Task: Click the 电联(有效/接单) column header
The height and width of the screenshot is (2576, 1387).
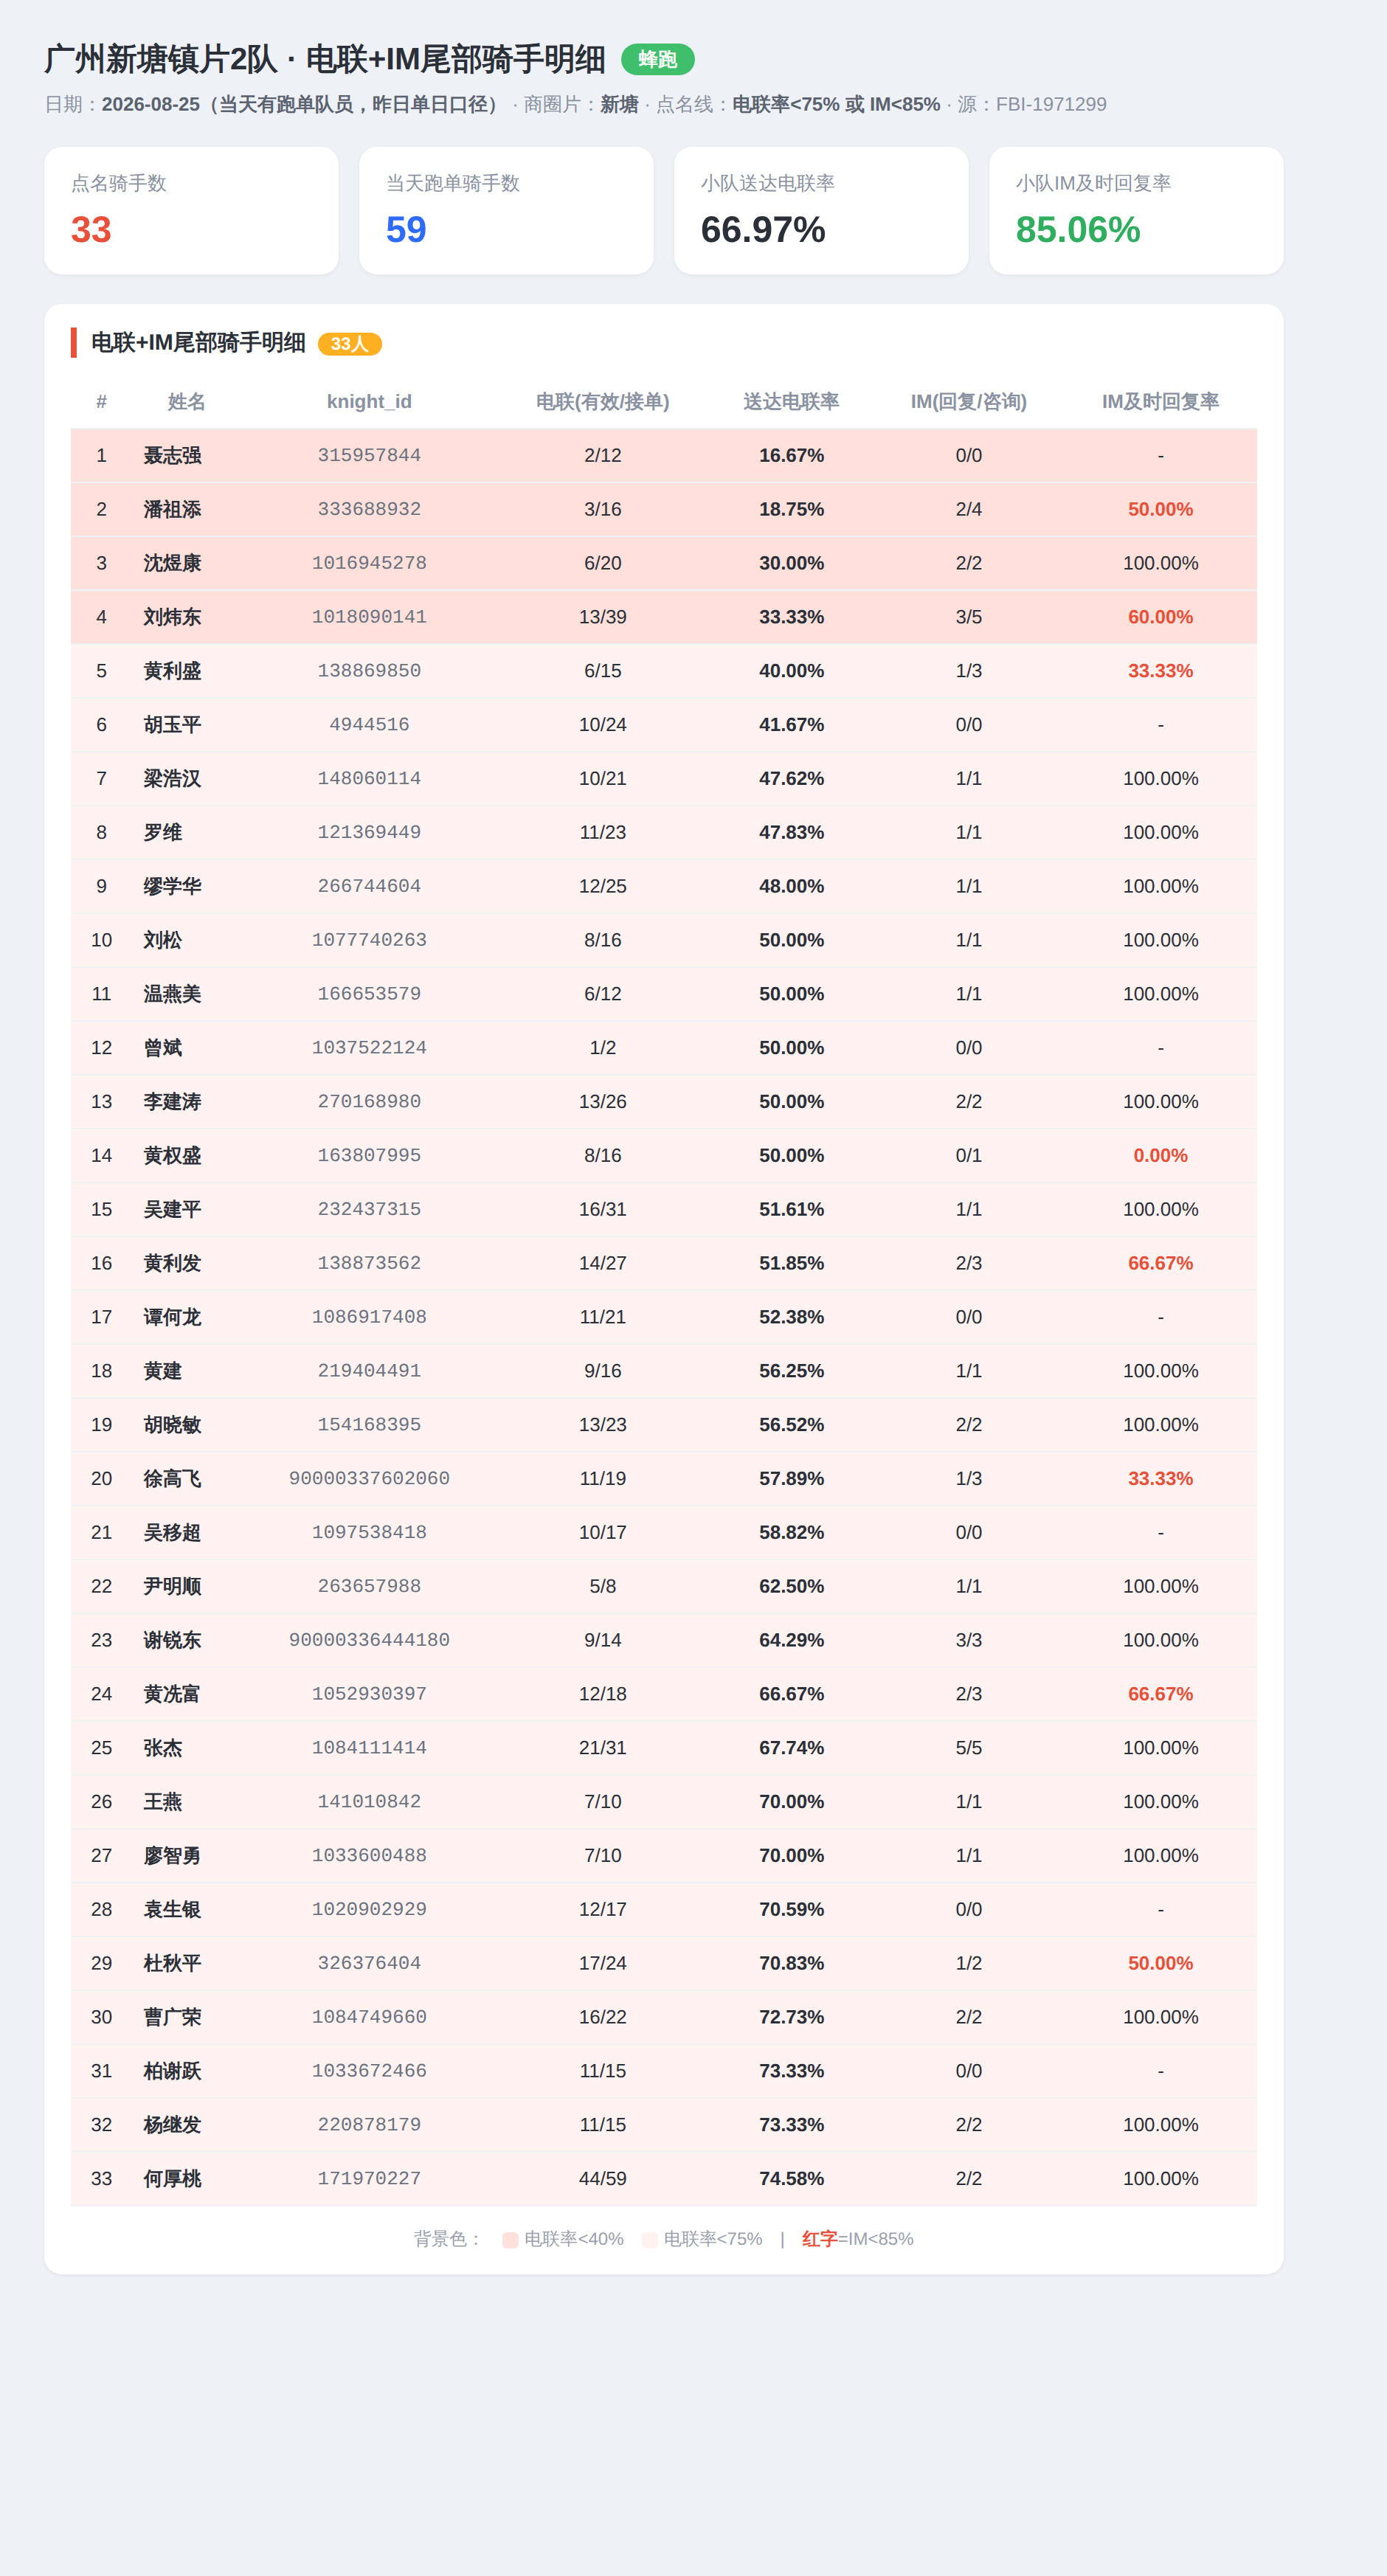Action: (x=603, y=401)
